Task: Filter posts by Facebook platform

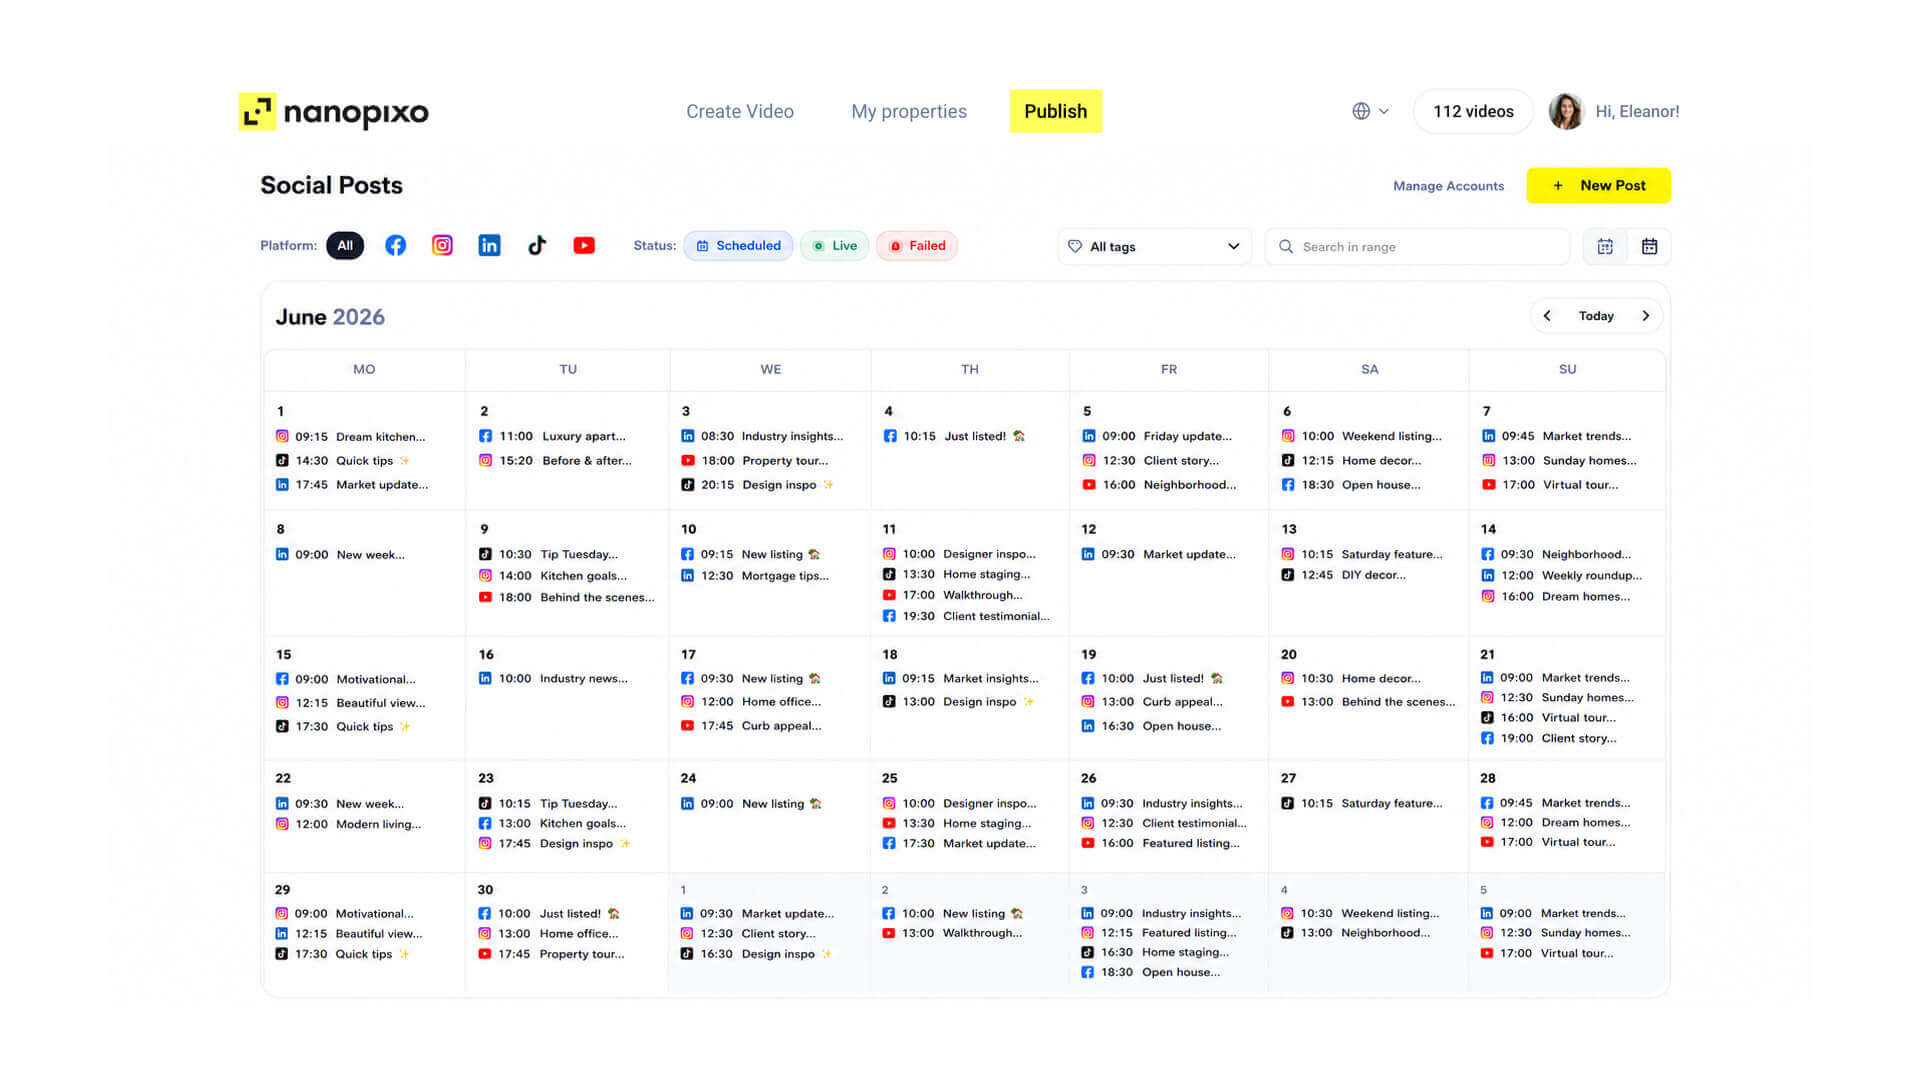Action: coord(396,245)
